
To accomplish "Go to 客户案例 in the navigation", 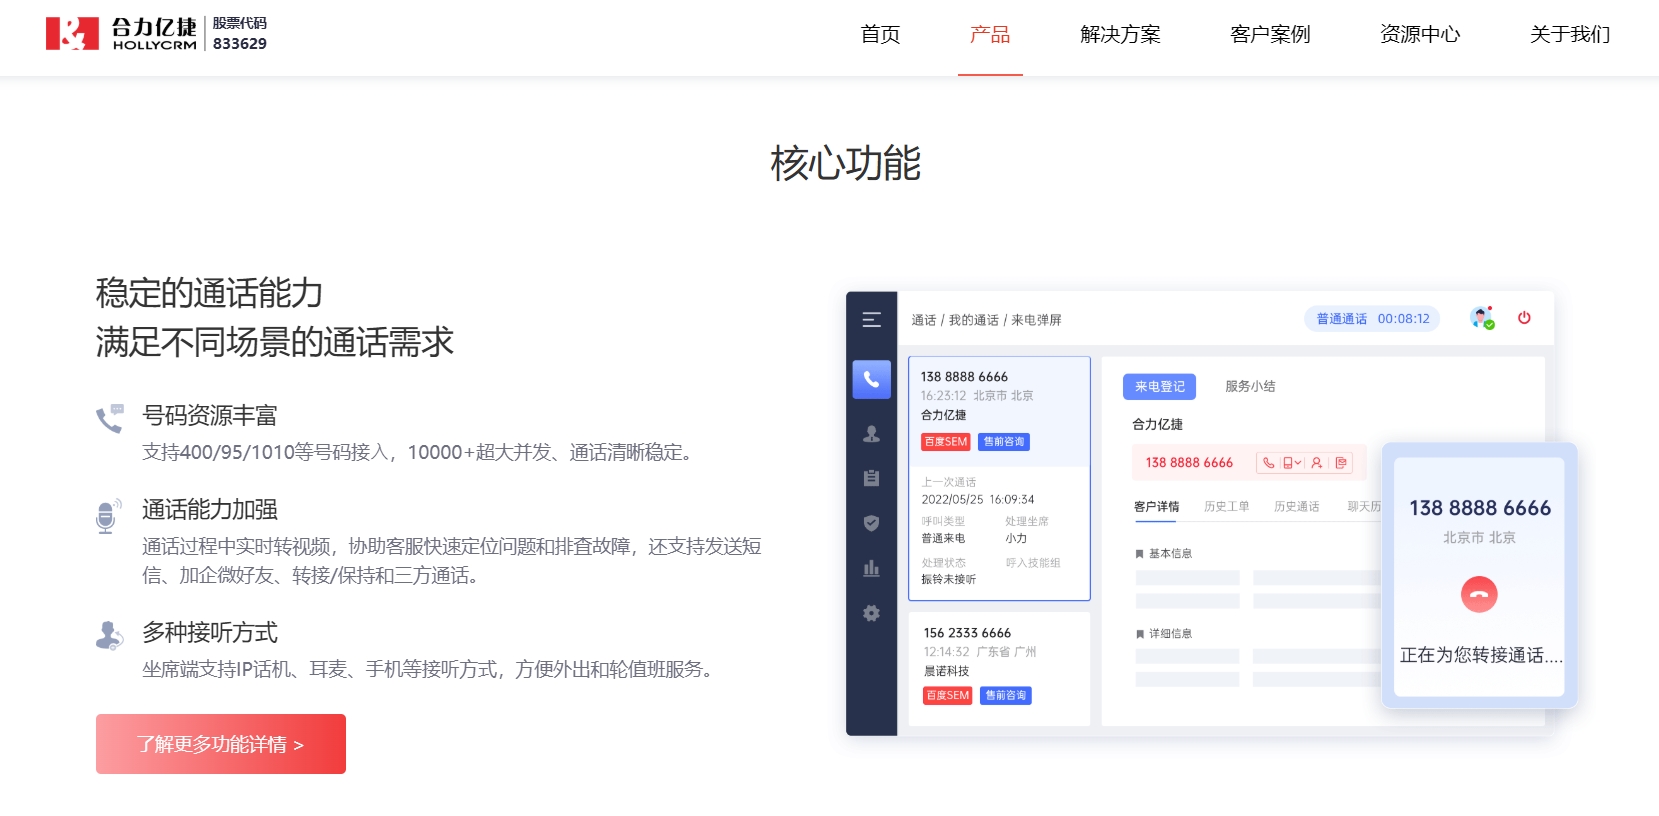I will (1270, 34).
